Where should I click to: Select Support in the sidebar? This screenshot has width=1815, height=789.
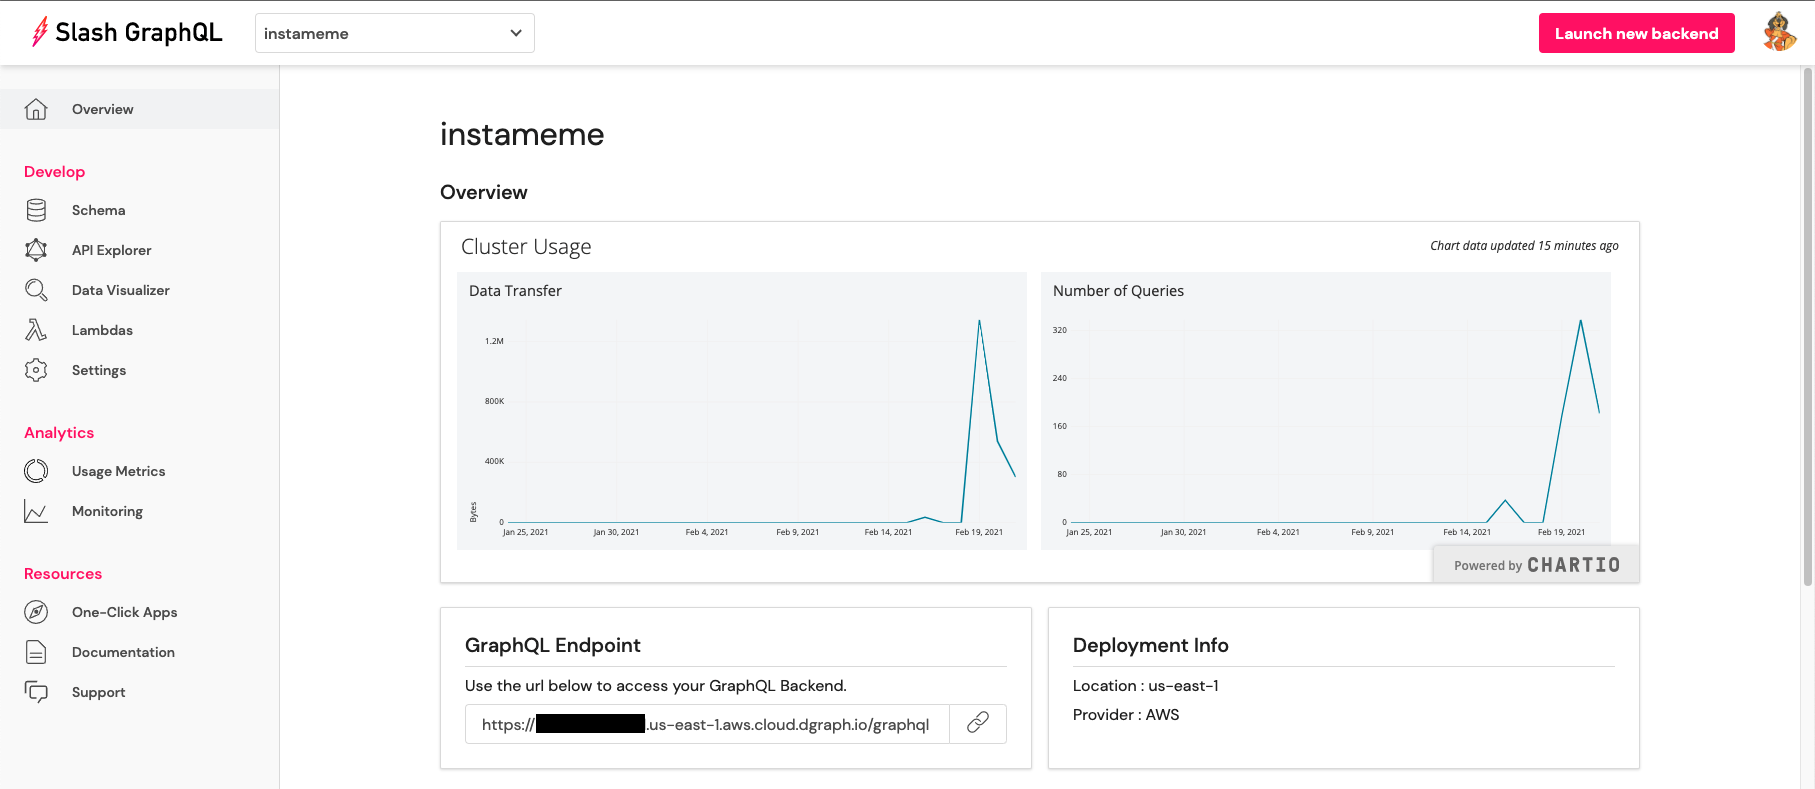[x=98, y=692]
